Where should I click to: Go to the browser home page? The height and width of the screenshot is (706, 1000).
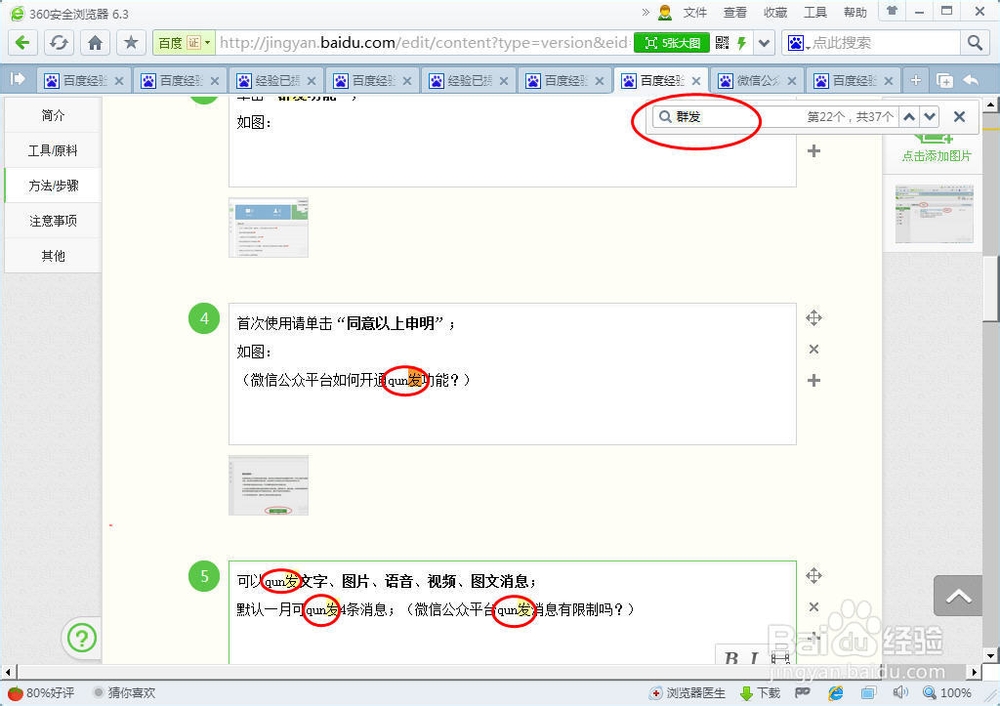pyautogui.click(x=95, y=43)
